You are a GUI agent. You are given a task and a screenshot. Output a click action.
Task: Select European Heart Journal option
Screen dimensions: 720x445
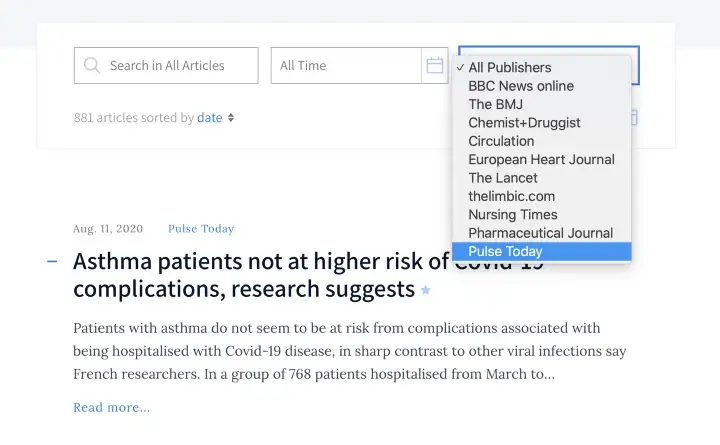pos(542,159)
